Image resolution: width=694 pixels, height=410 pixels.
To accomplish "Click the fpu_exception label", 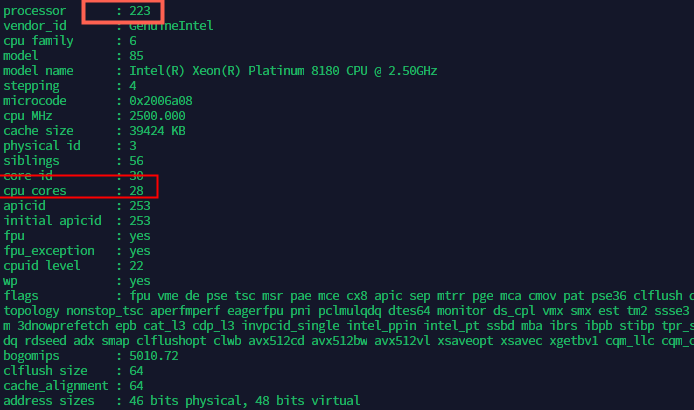I will pos(49,251).
